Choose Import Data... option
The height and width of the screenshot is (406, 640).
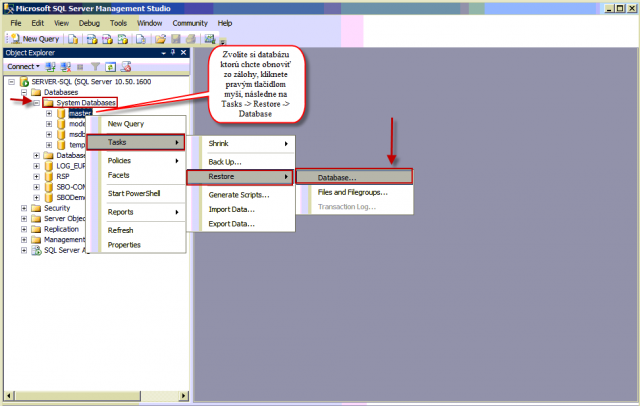click(x=241, y=210)
